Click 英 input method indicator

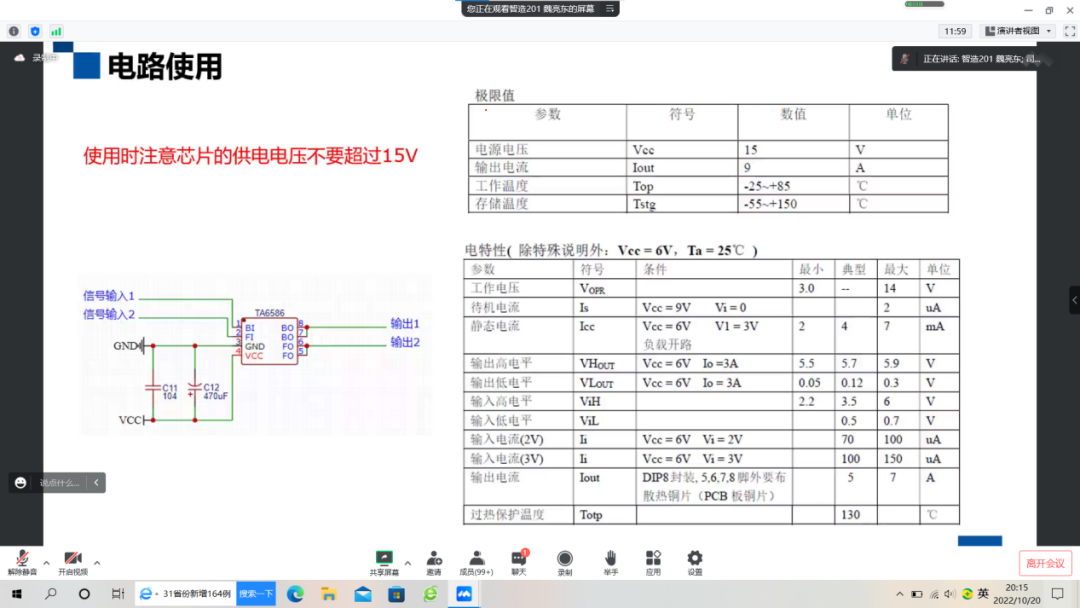[983, 594]
